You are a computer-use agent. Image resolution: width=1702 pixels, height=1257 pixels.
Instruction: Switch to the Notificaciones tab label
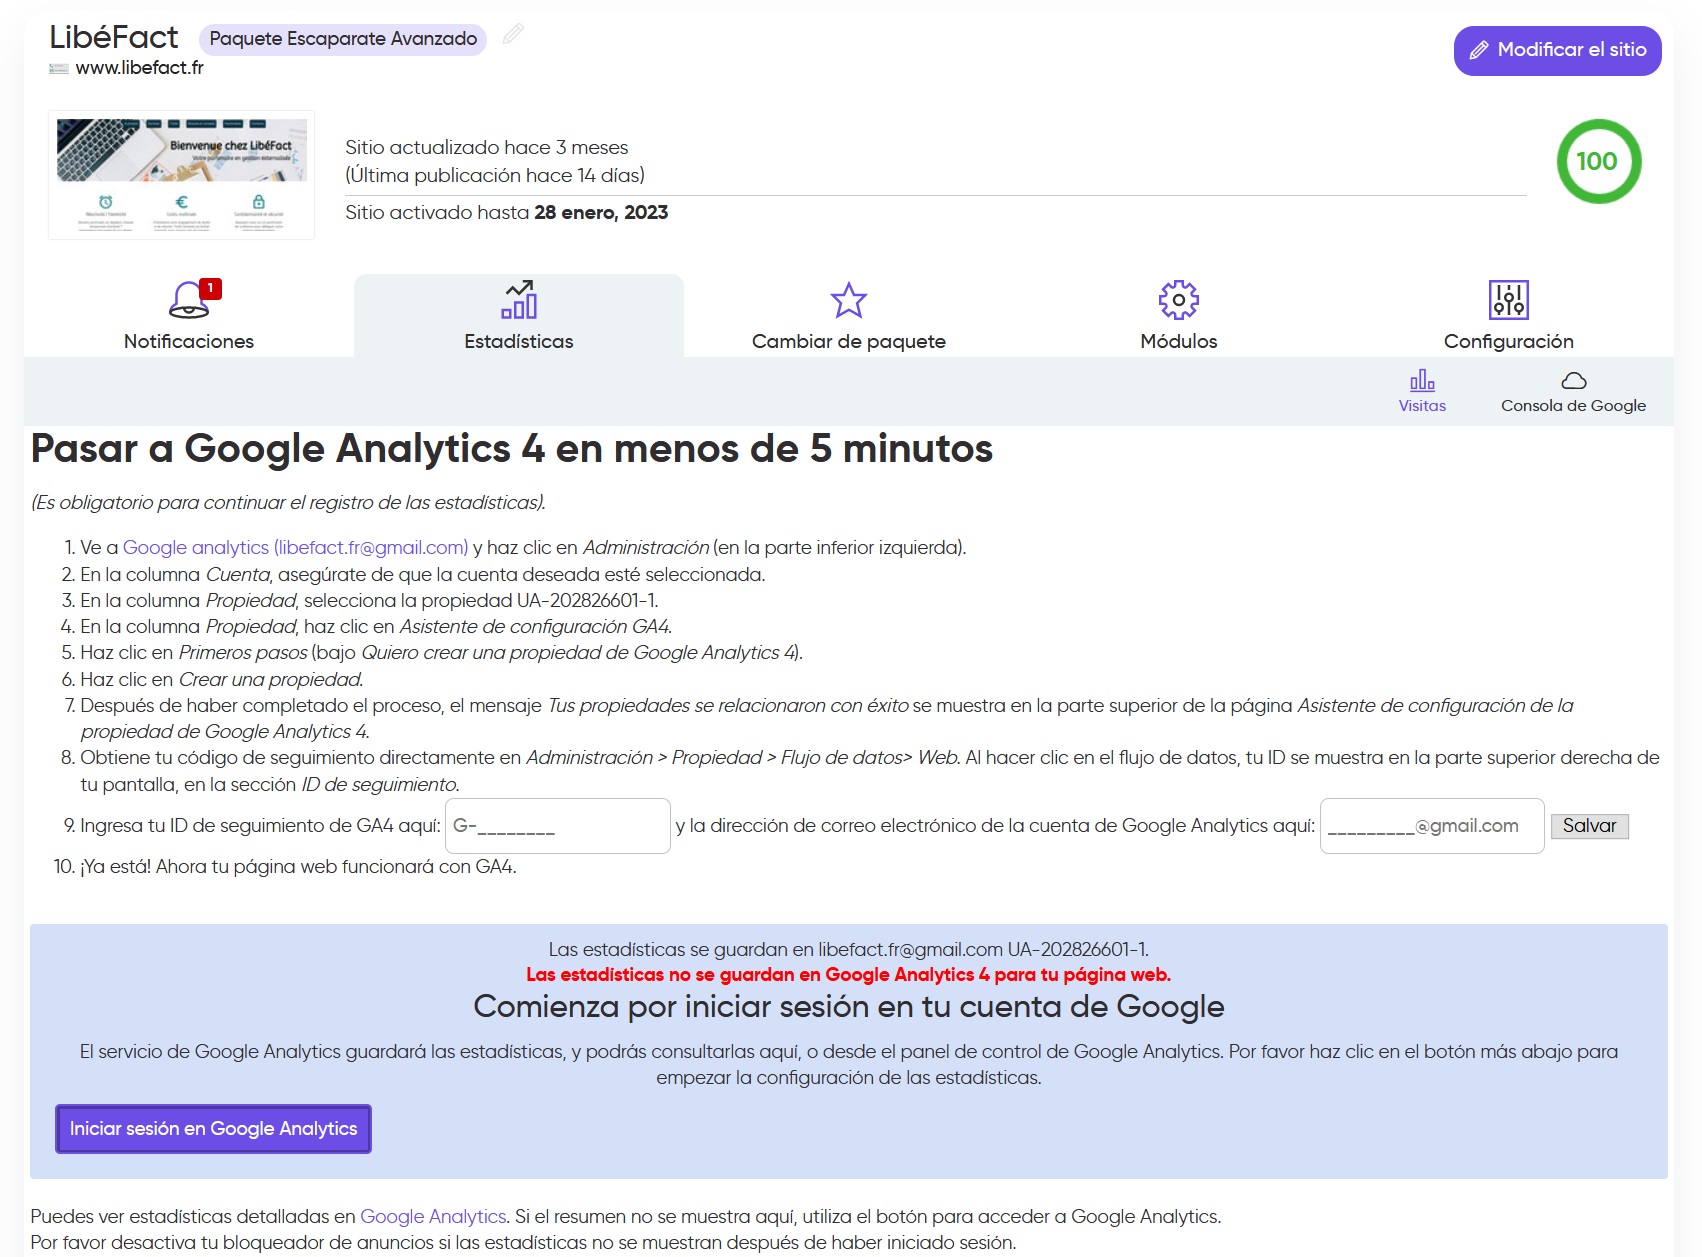coord(189,341)
